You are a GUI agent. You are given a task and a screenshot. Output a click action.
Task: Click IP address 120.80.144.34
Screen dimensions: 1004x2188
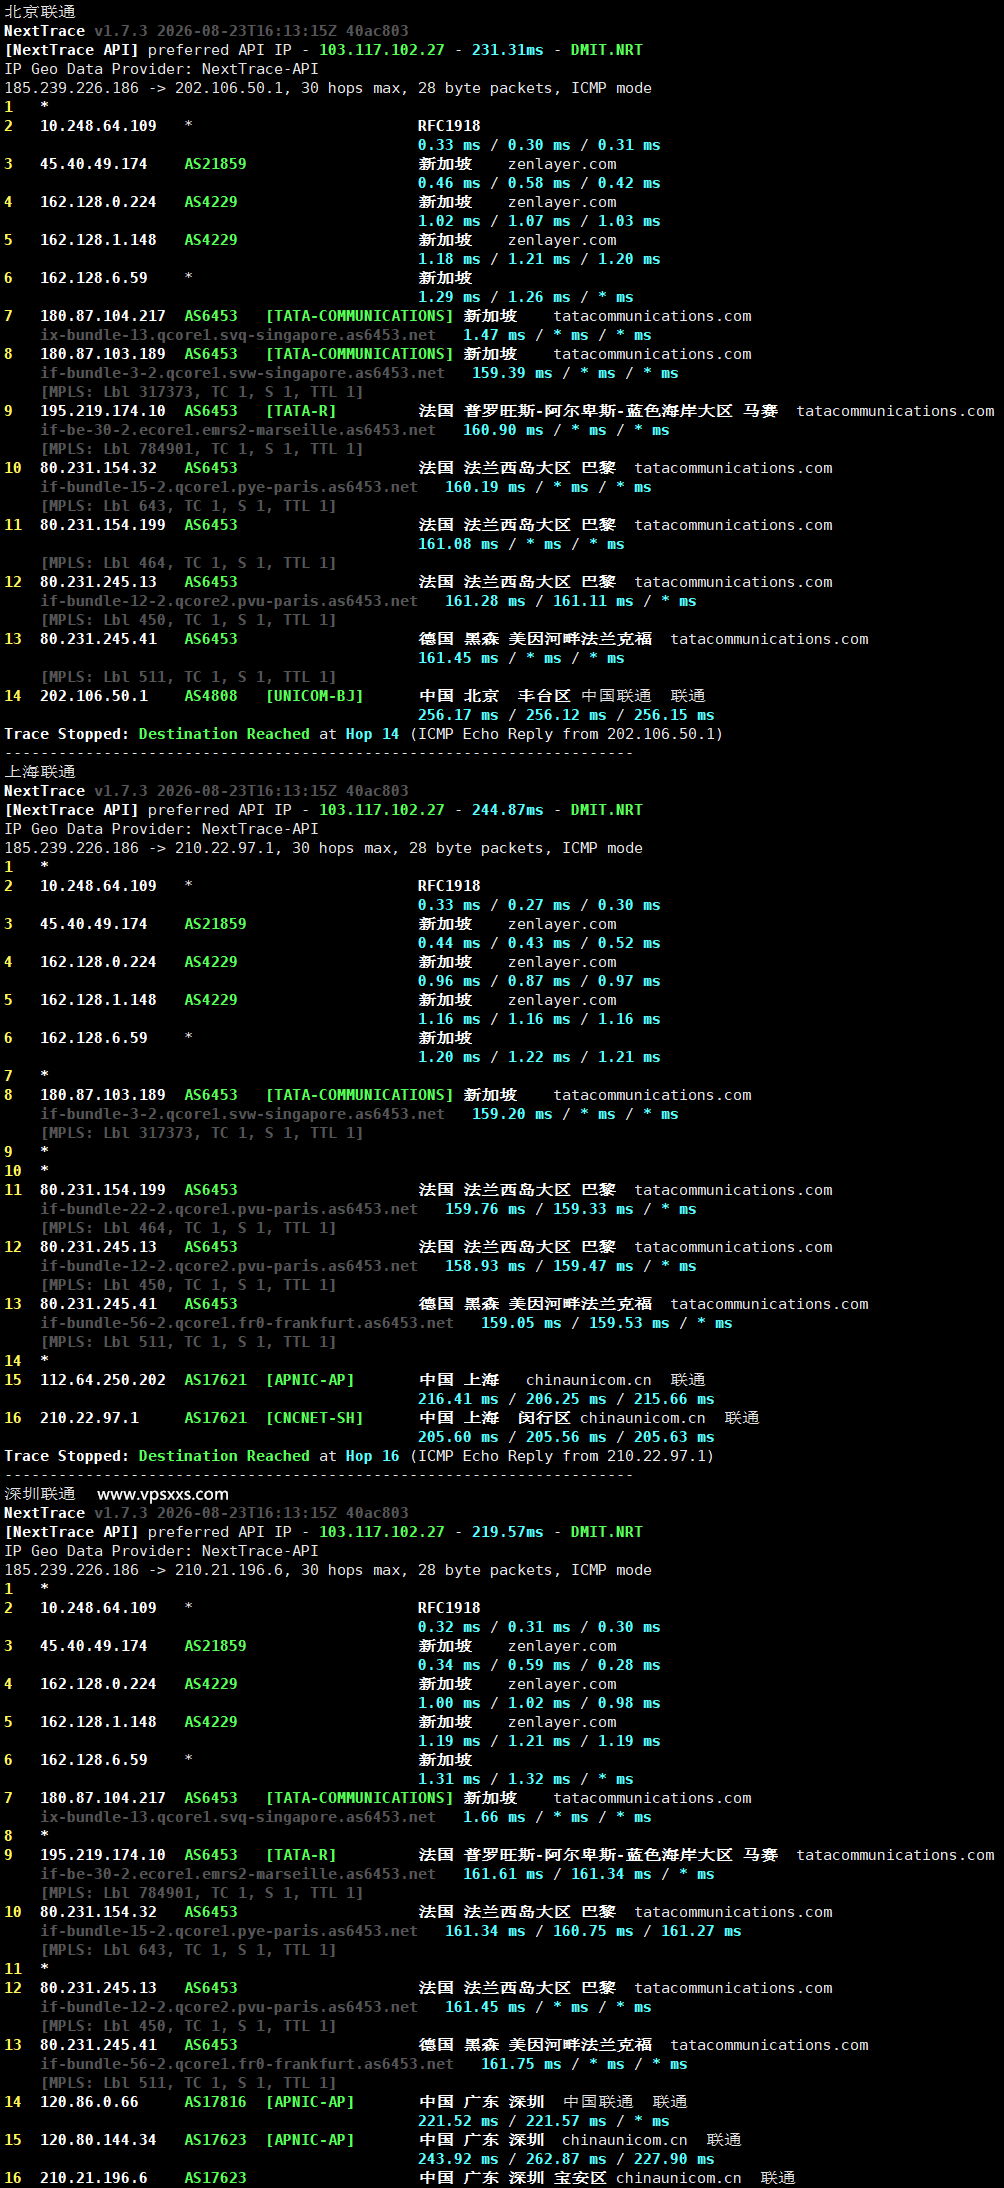click(98, 2140)
